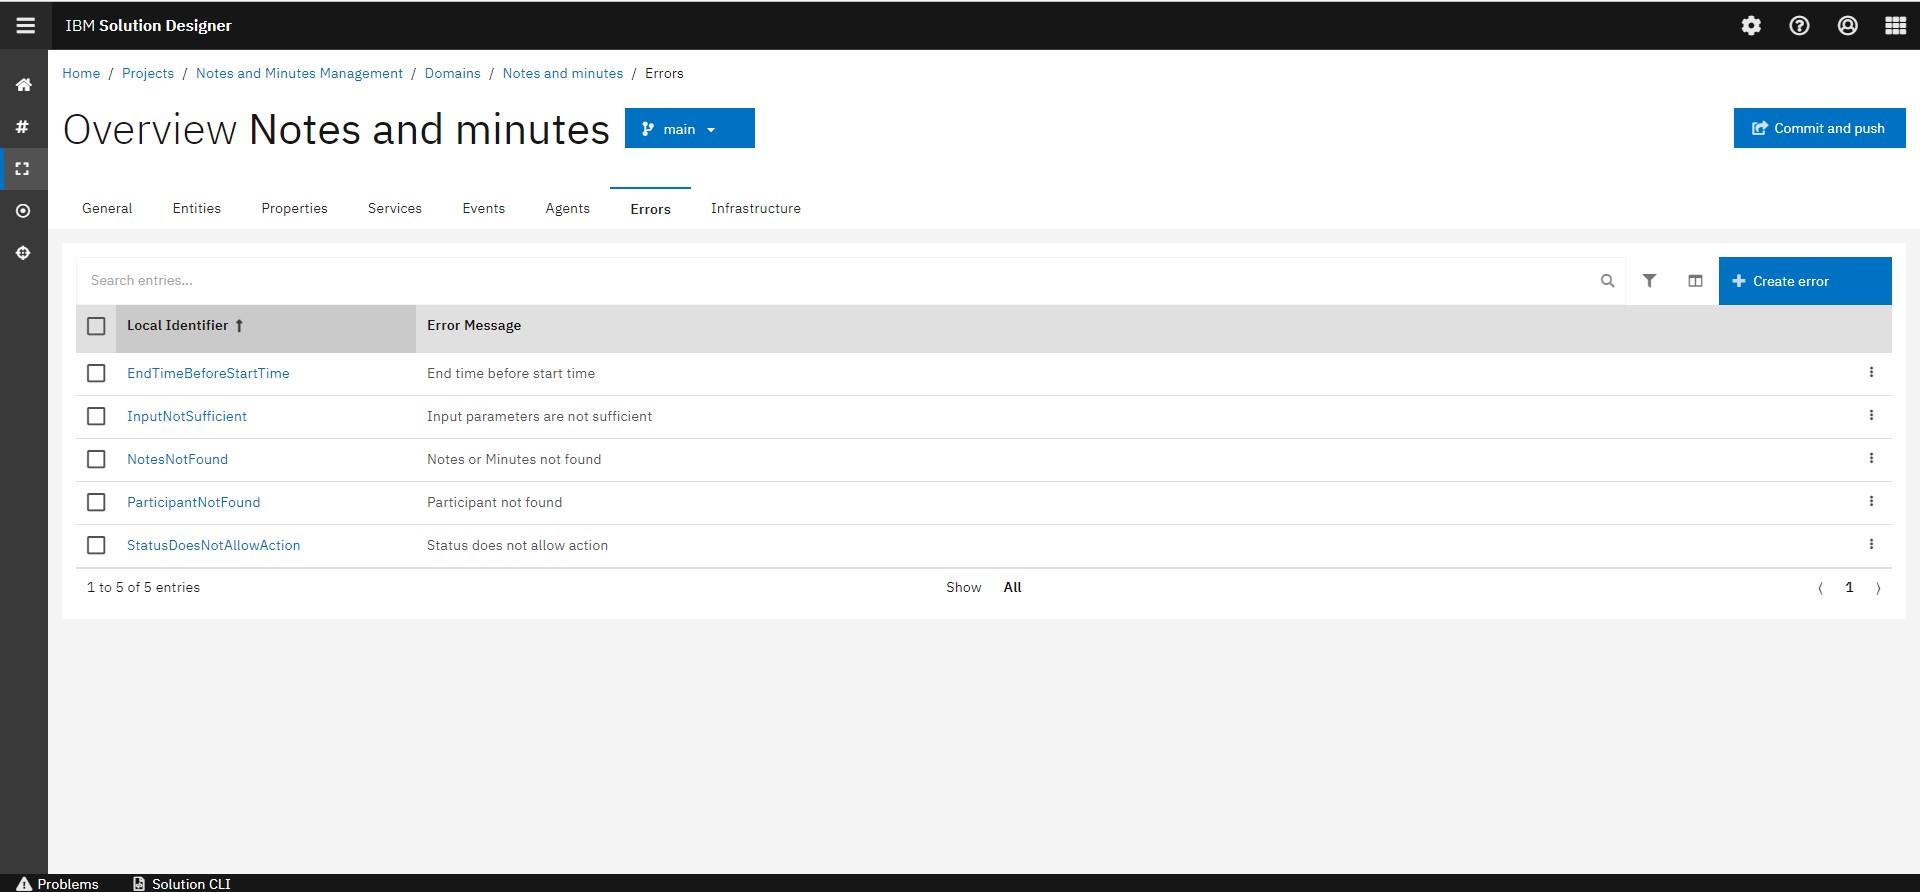Expand the main branch dropdown
This screenshot has height=892, width=1920.
pyautogui.click(x=689, y=129)
